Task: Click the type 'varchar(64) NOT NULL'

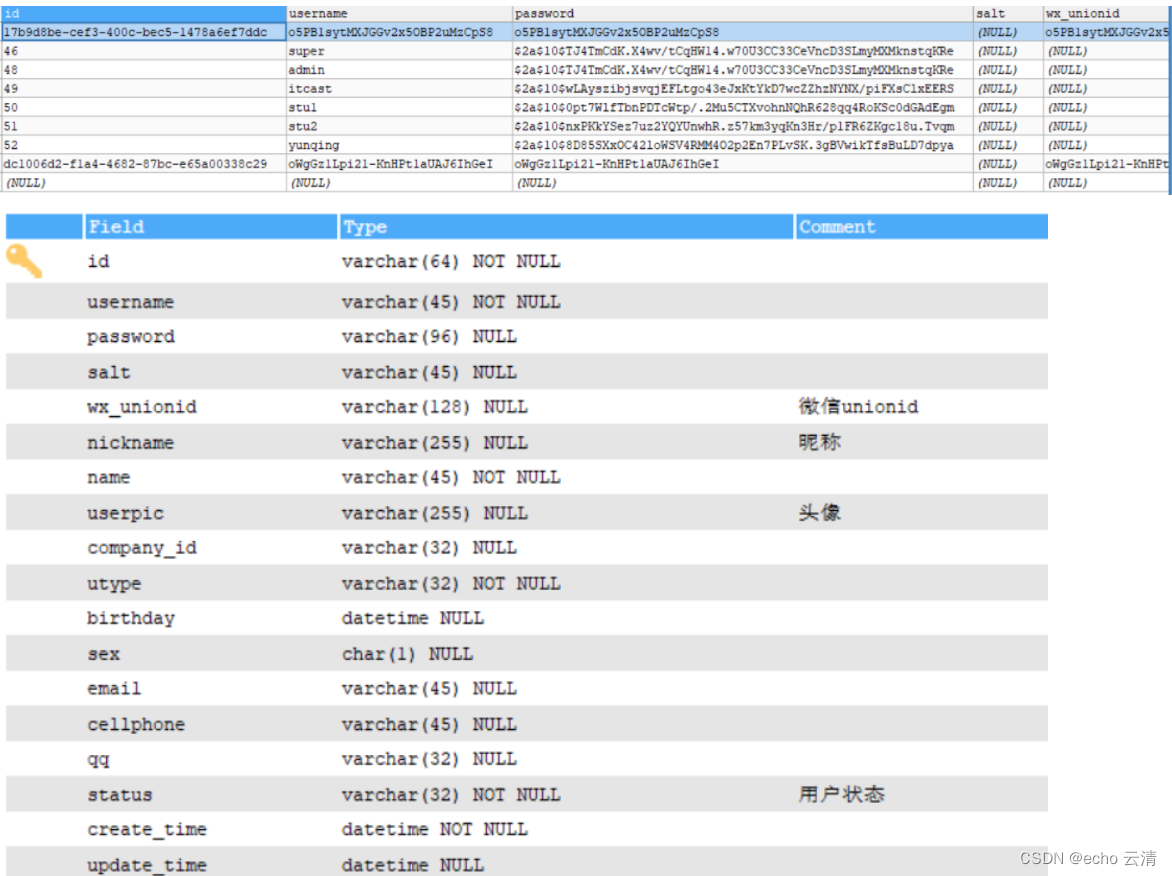Action: click(451, 262)
